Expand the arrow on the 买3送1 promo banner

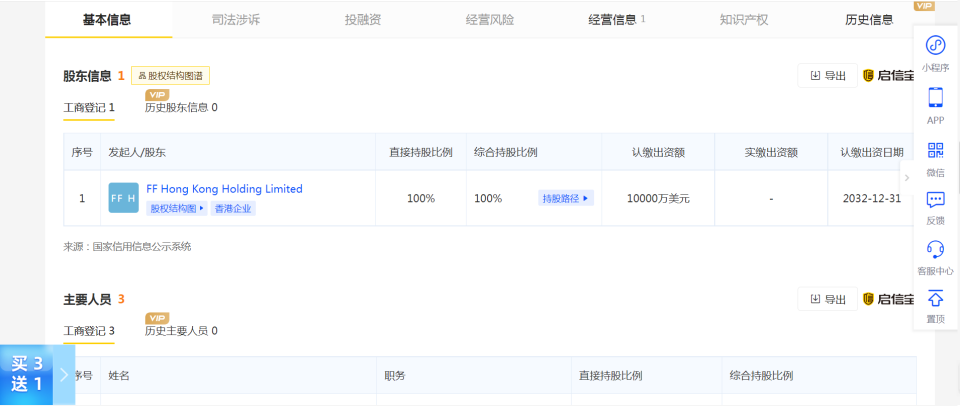pyautogui.click(x=64, y=375)
